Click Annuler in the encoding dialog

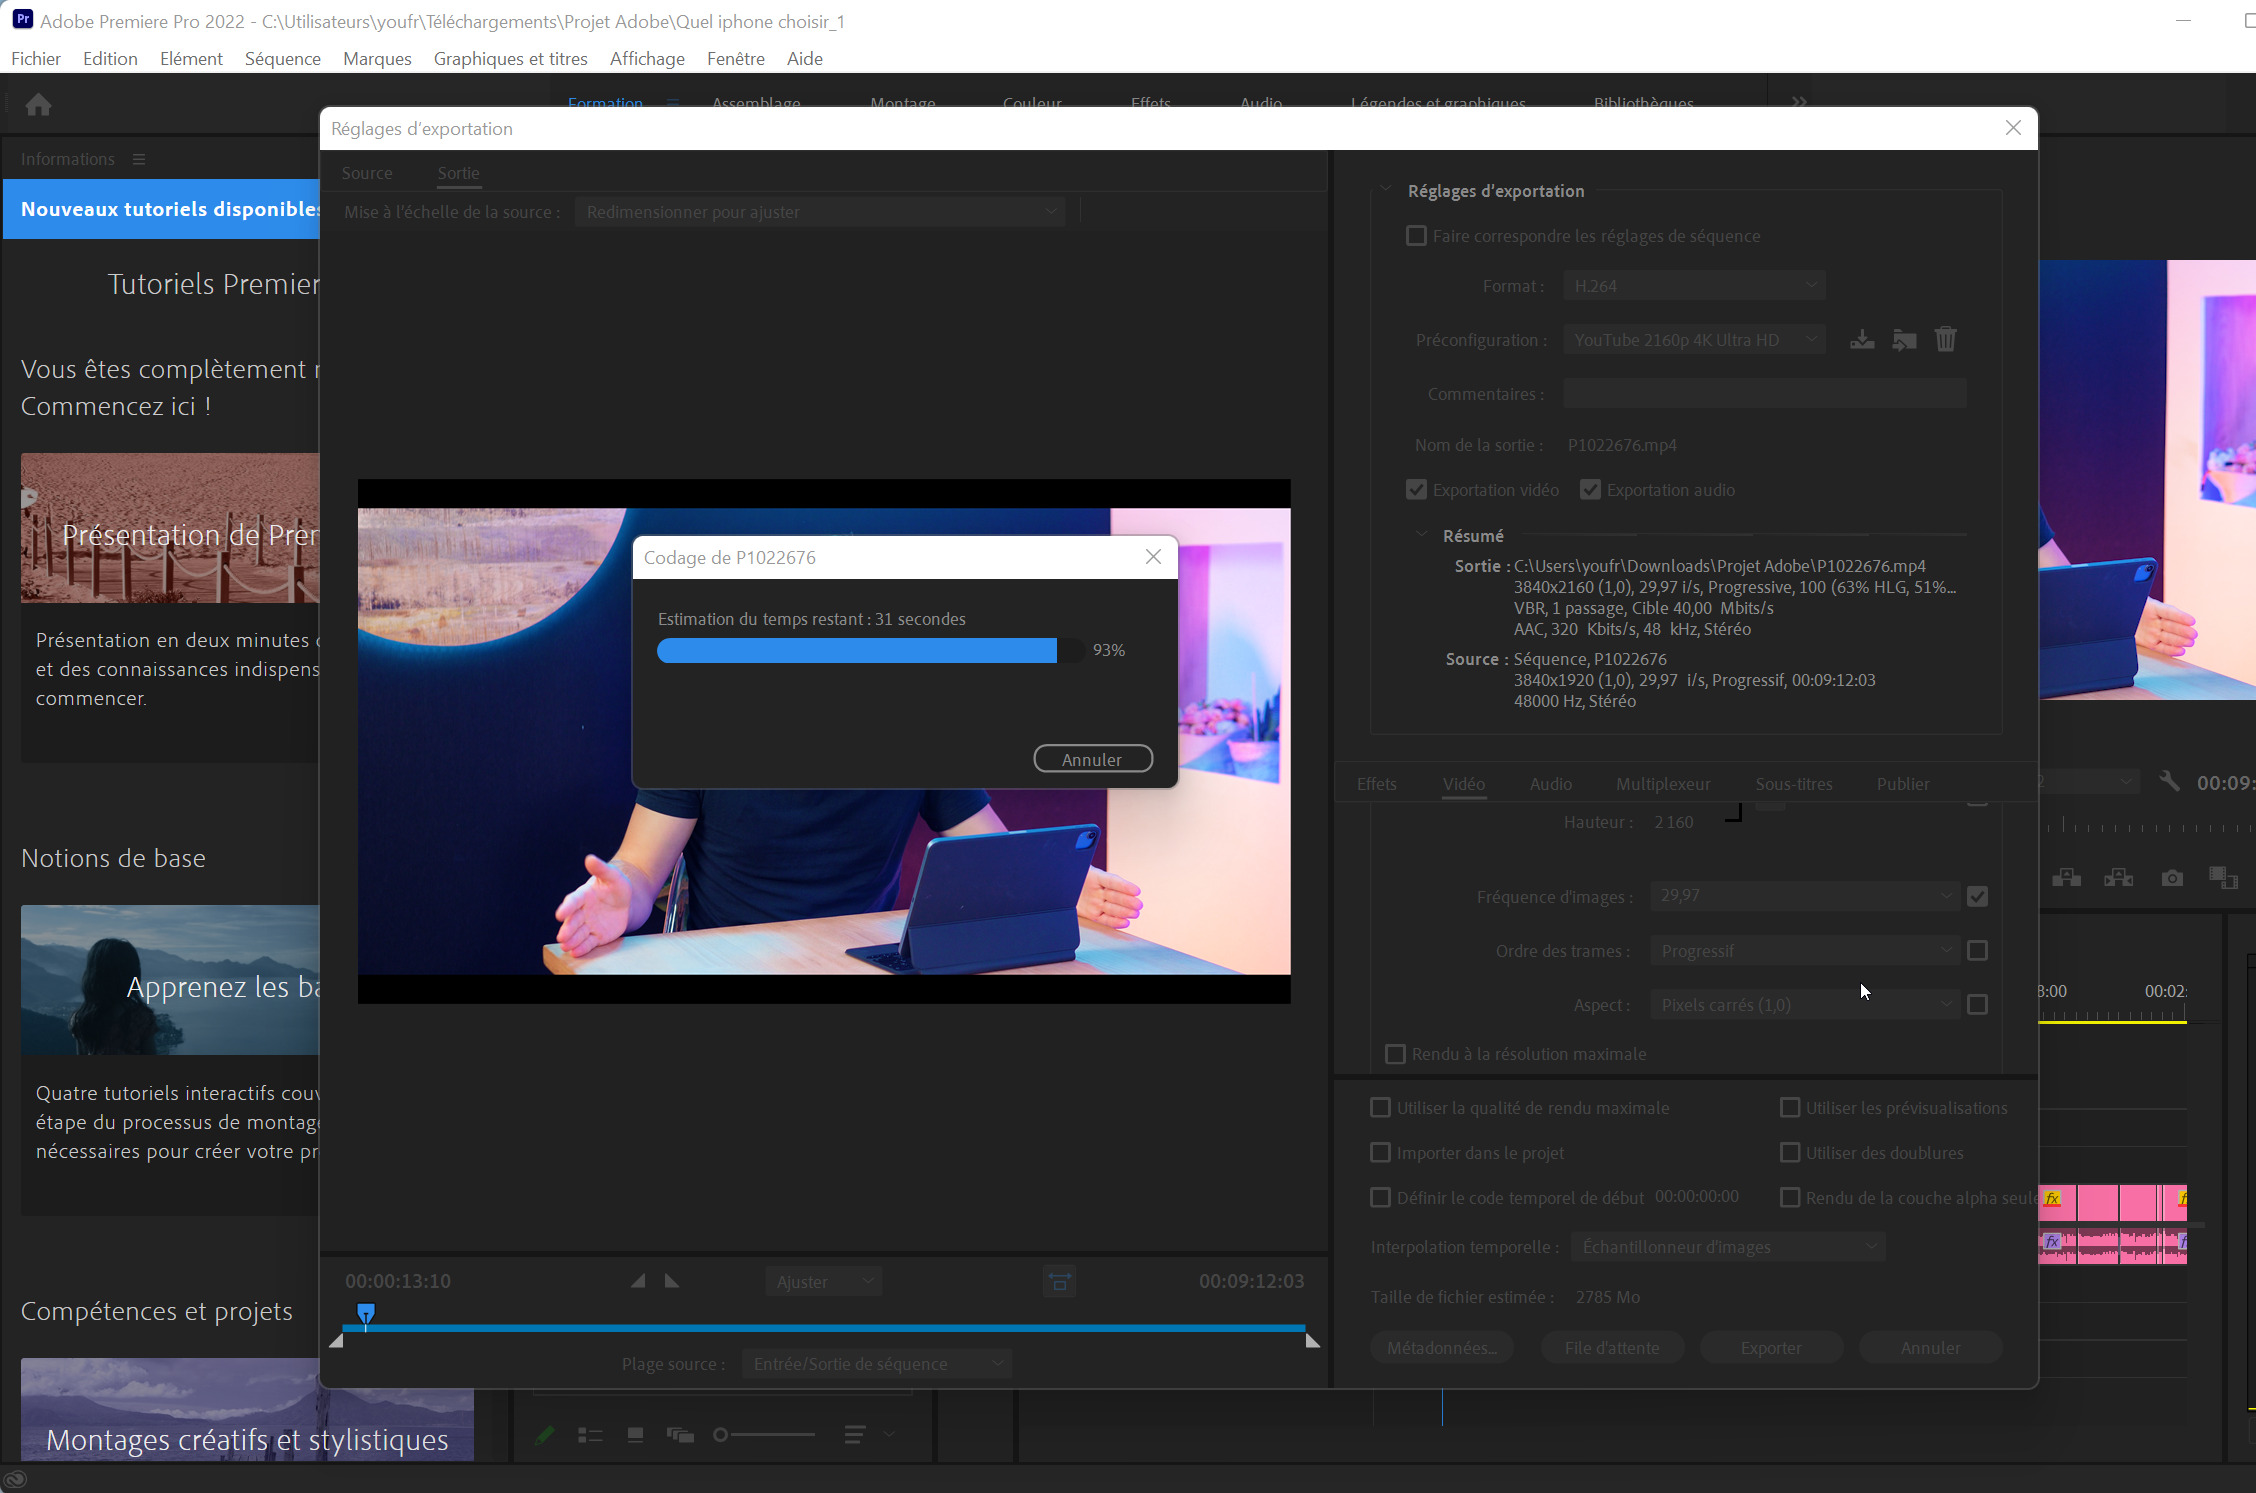[1093, 759]
